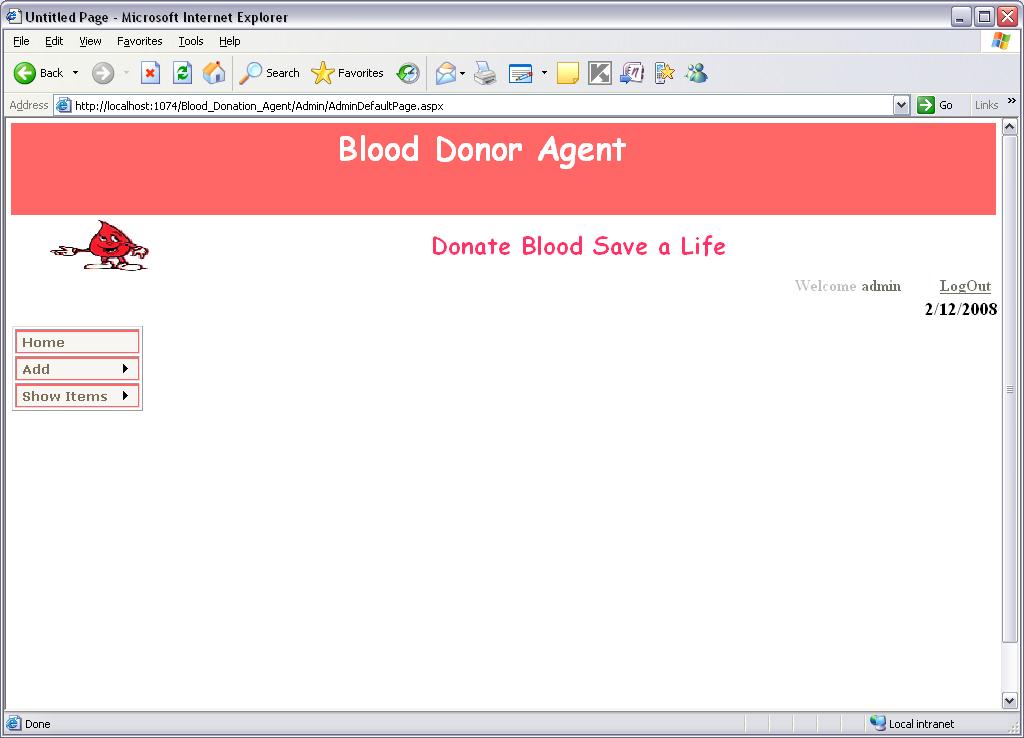Click the address bar URL field
1024x738 pixels.
(x=483, y=105)
